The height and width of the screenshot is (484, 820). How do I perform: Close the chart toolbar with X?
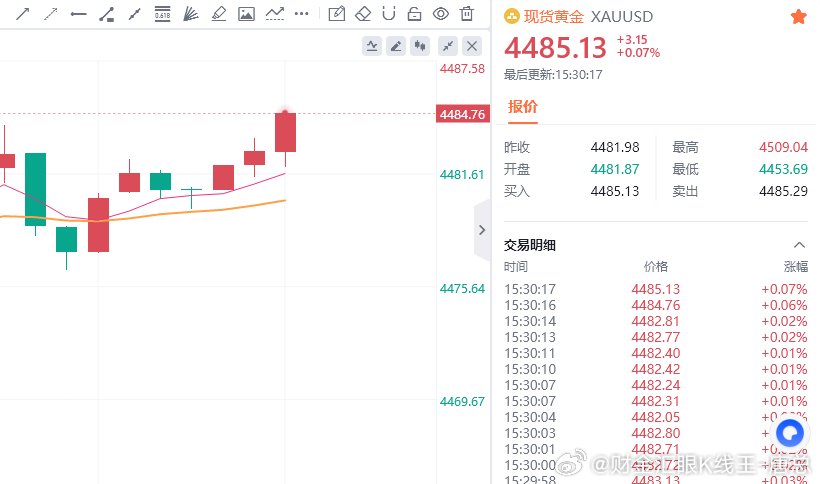pos(472,47)
